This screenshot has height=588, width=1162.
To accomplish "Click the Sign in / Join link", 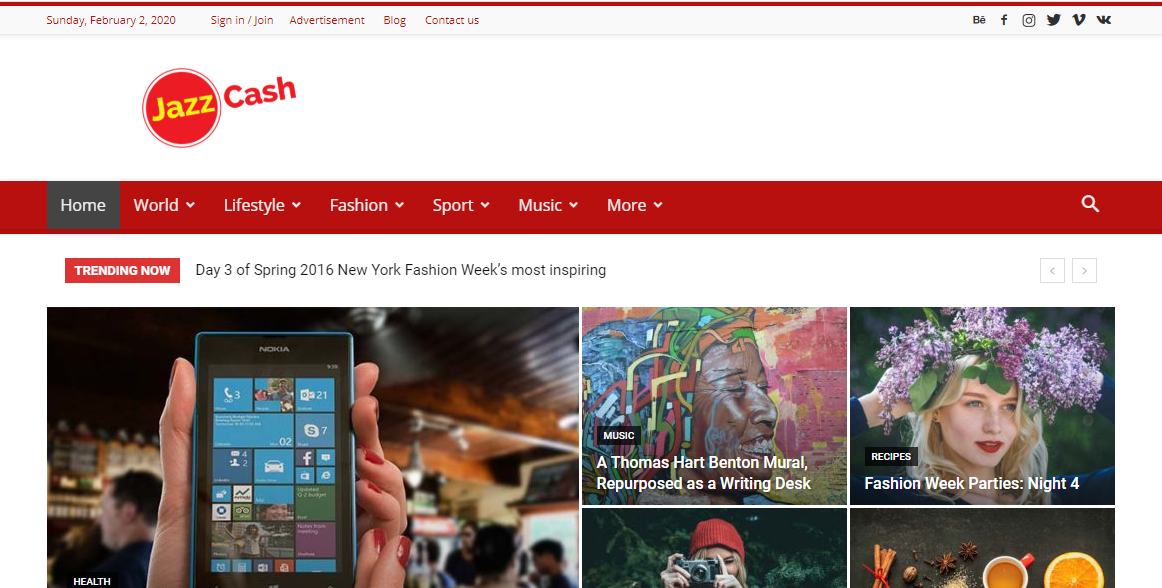I will [x=241, y=20].
